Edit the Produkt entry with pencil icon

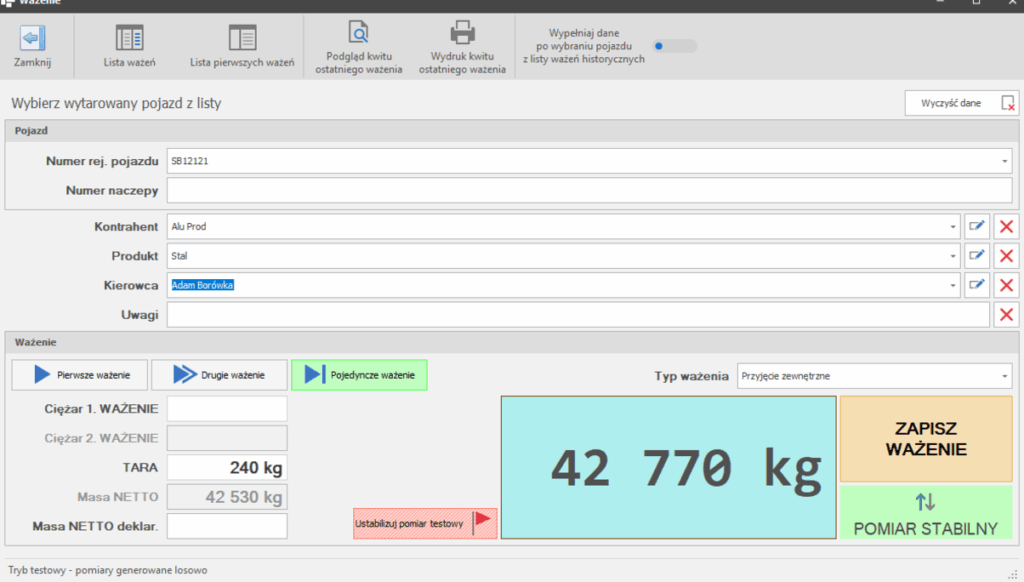tap(977, 256)
